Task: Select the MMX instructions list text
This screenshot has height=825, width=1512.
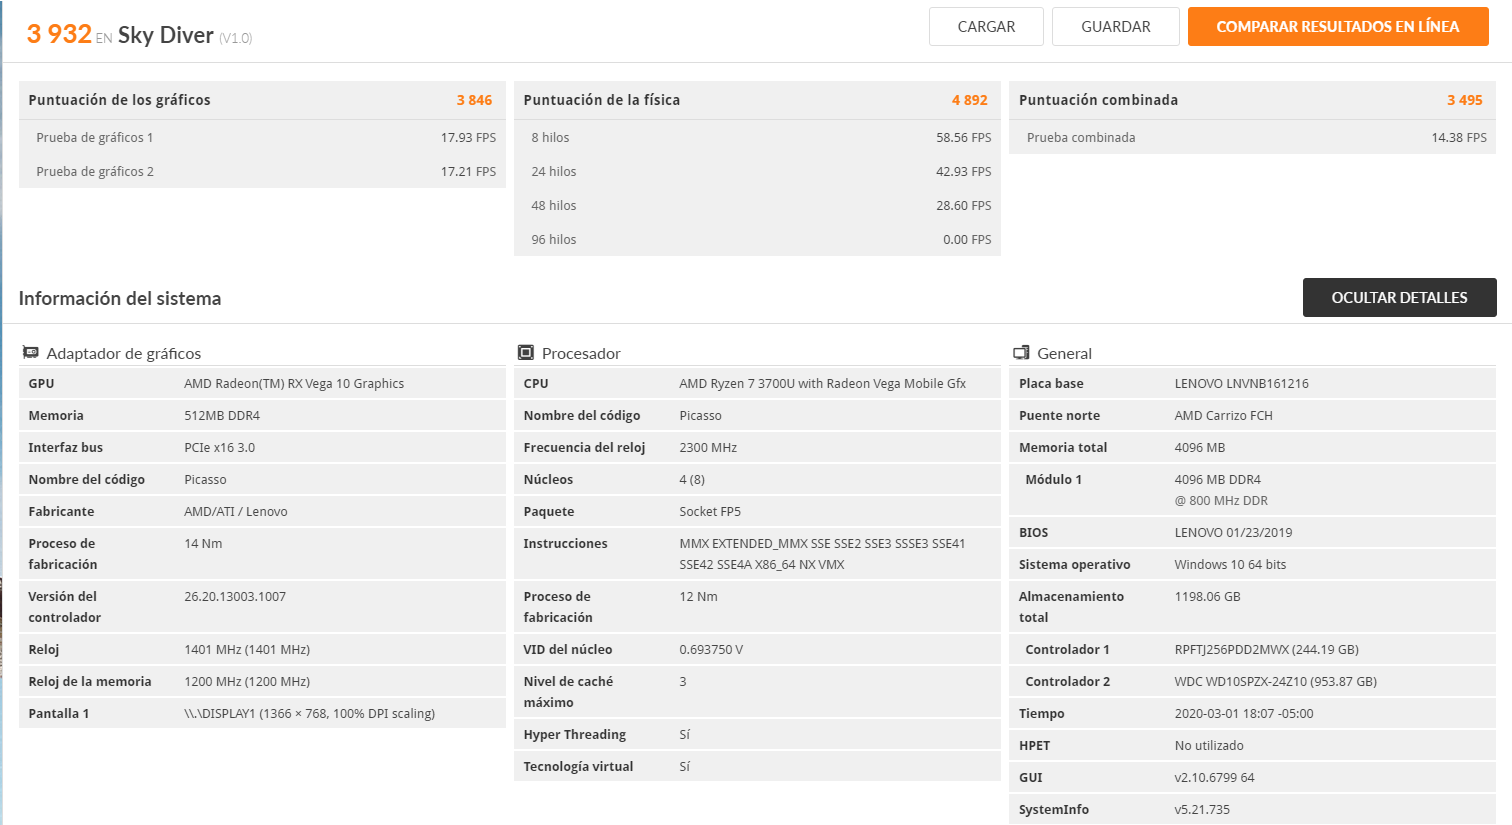Action: (x=822, y=554)
